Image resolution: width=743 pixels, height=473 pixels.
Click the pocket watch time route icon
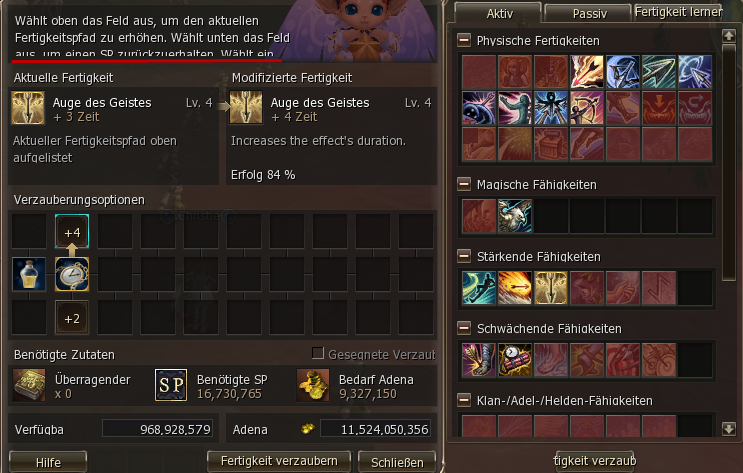coord(72,274)
